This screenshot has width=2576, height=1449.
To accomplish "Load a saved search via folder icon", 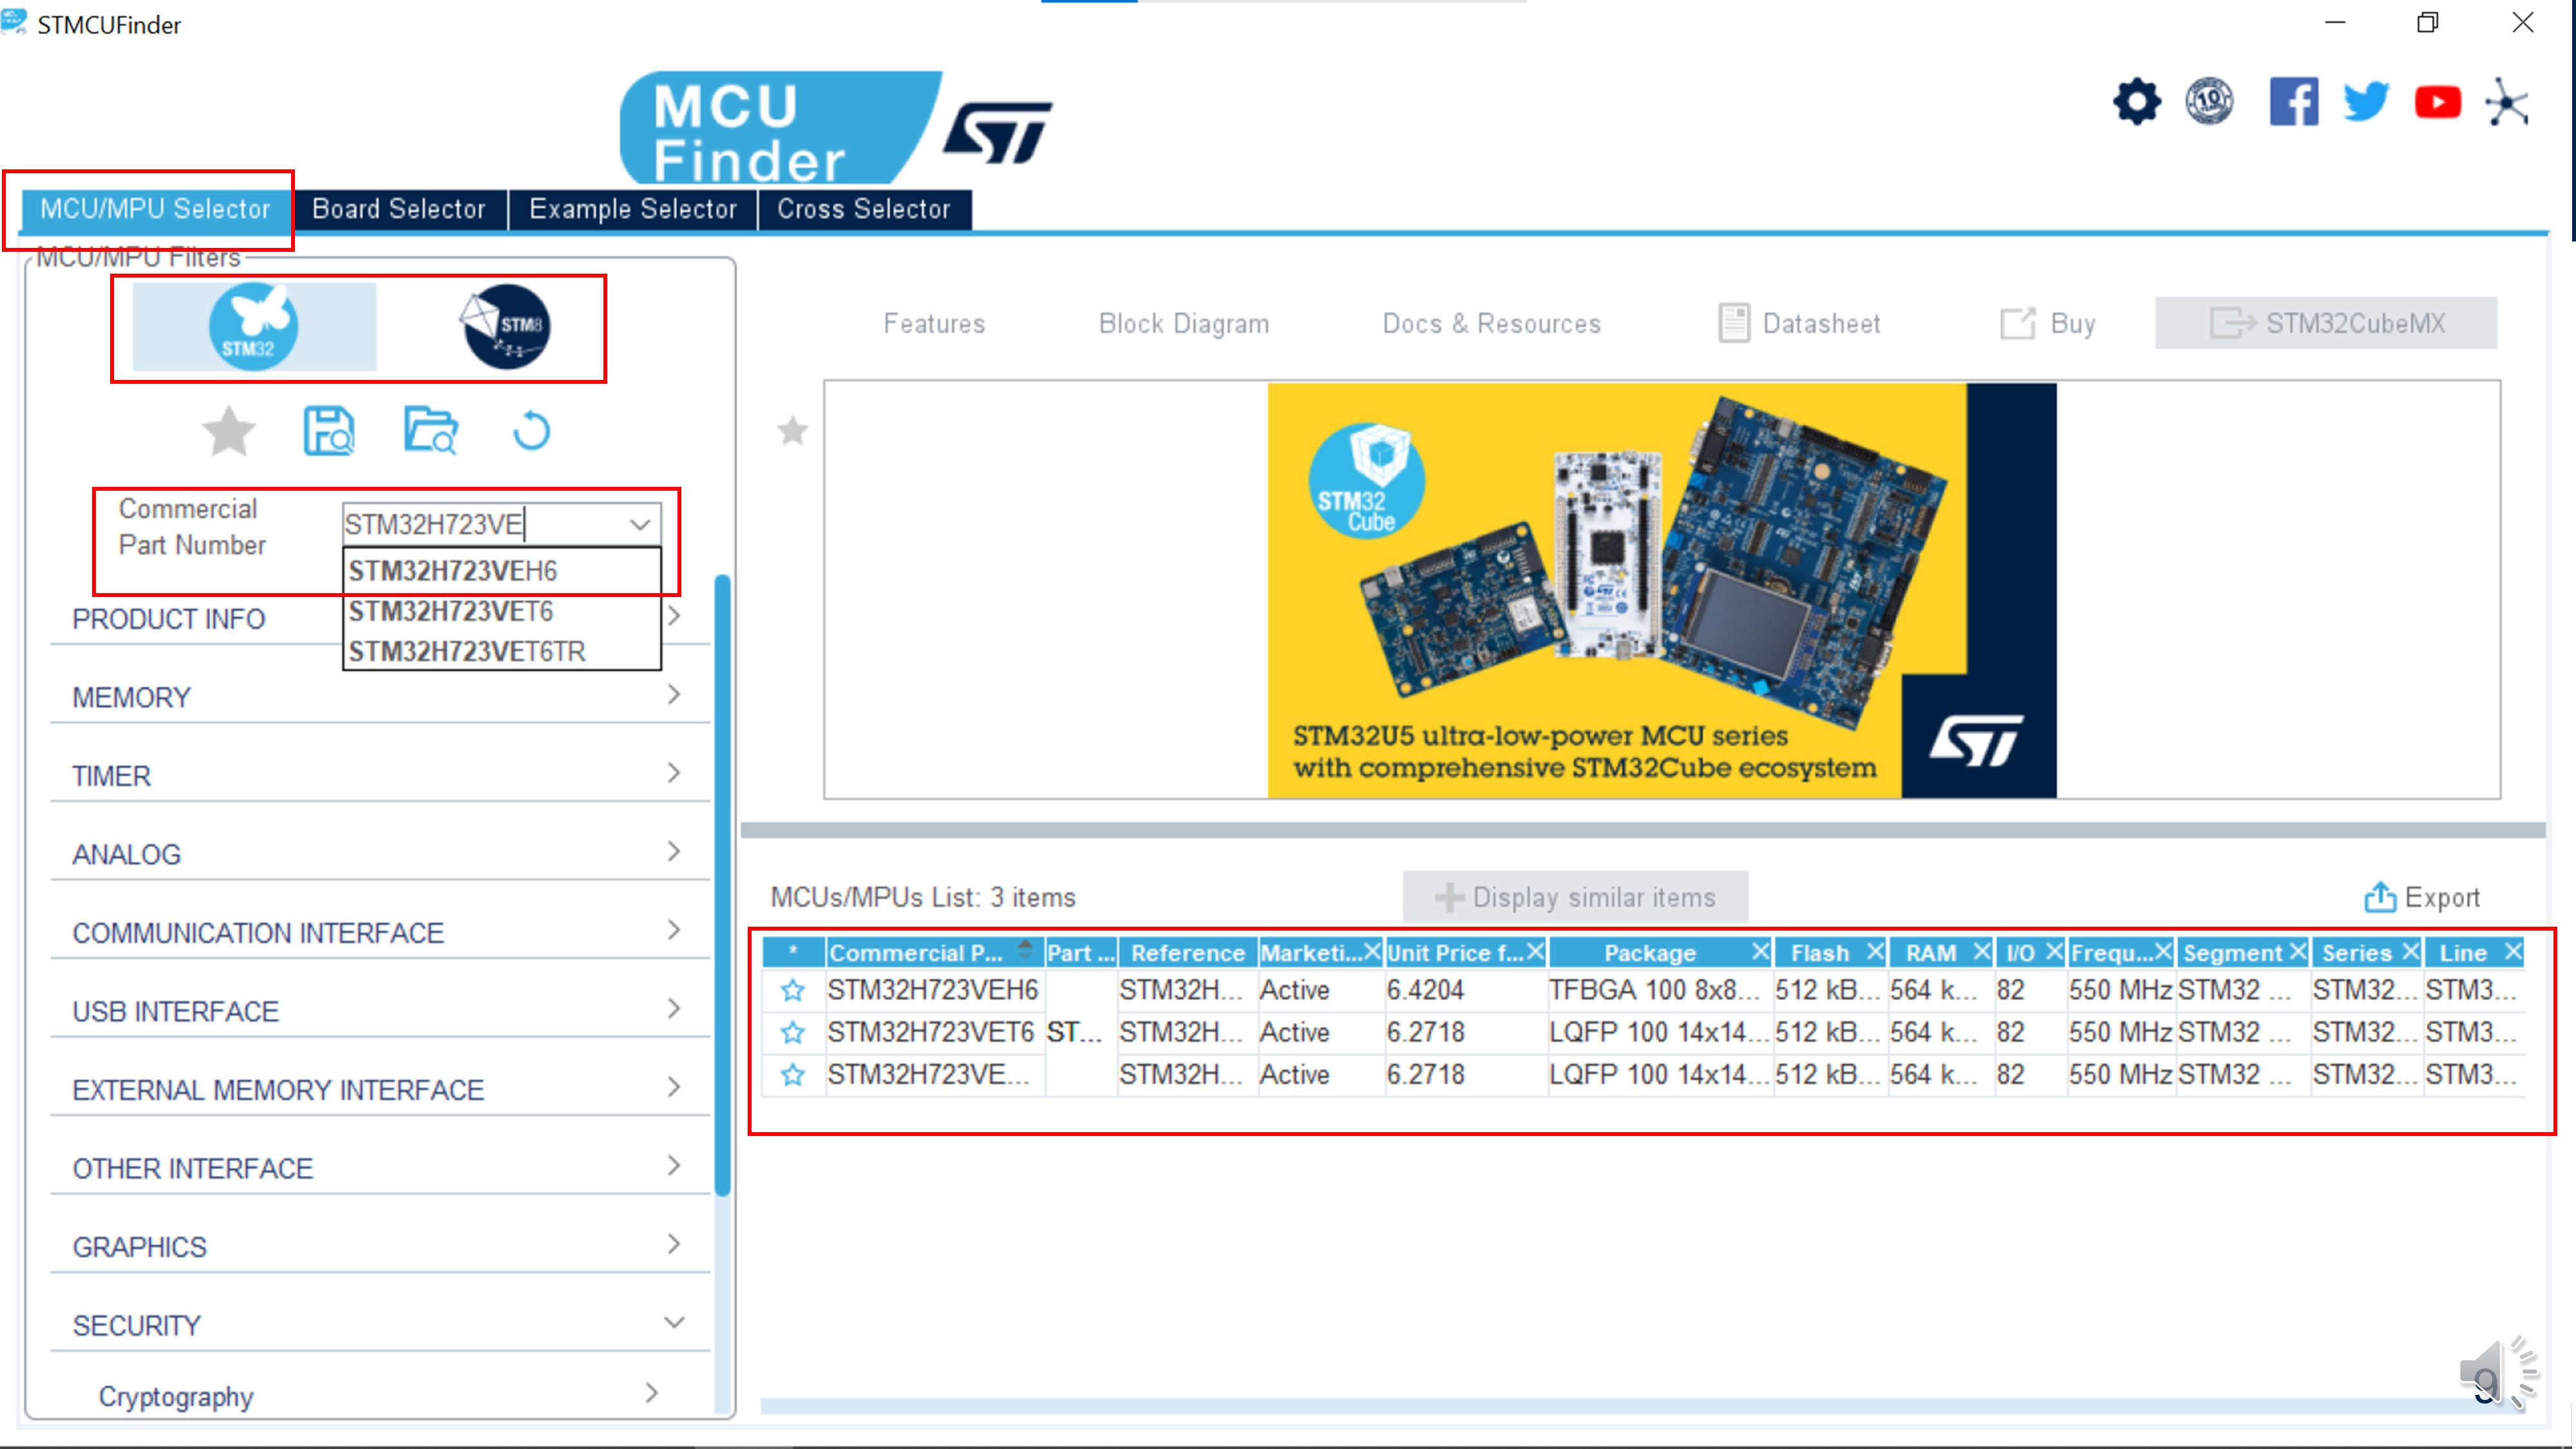I will pos(431,431).
